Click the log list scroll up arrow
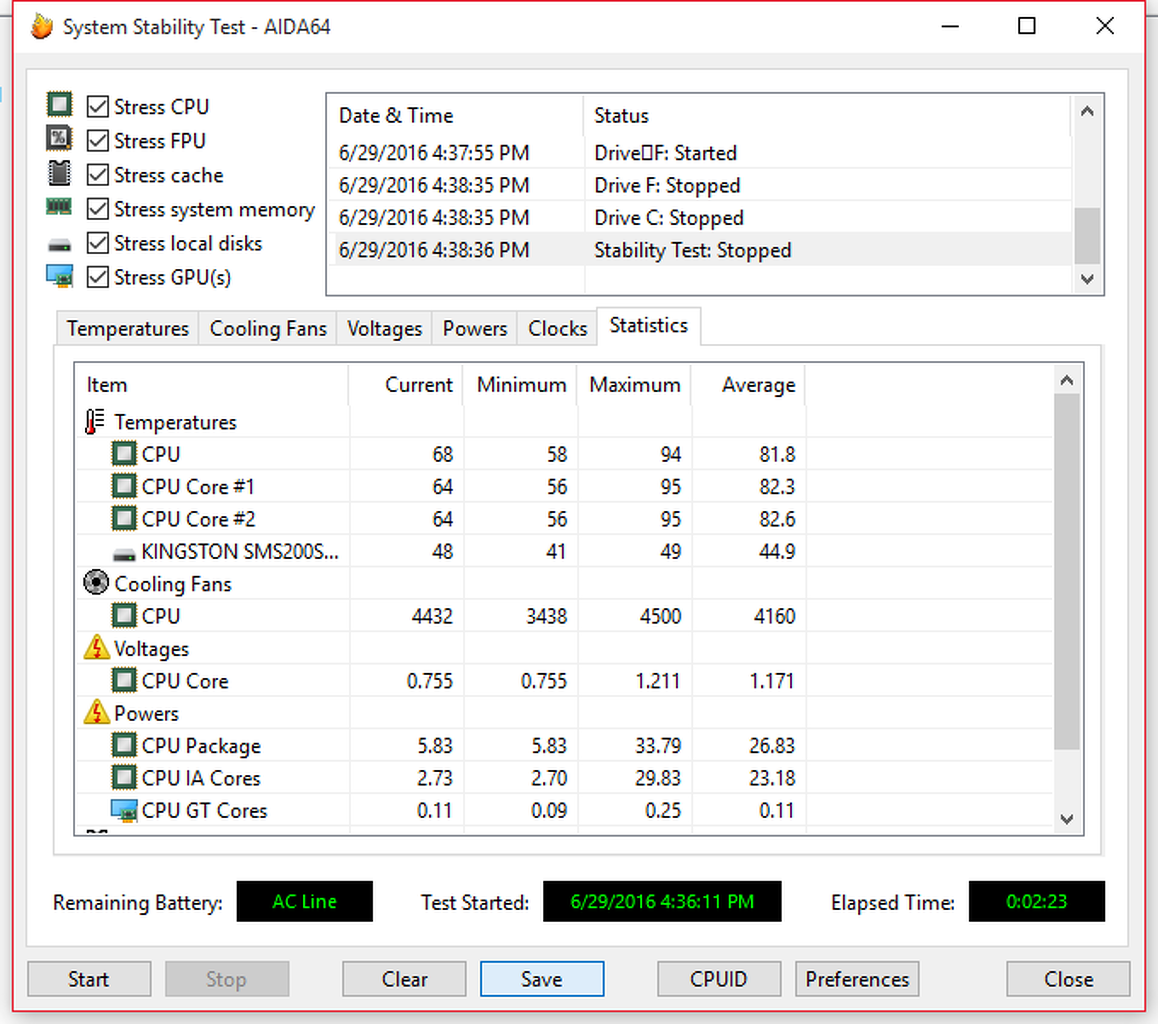 (x=1086, y=111)
